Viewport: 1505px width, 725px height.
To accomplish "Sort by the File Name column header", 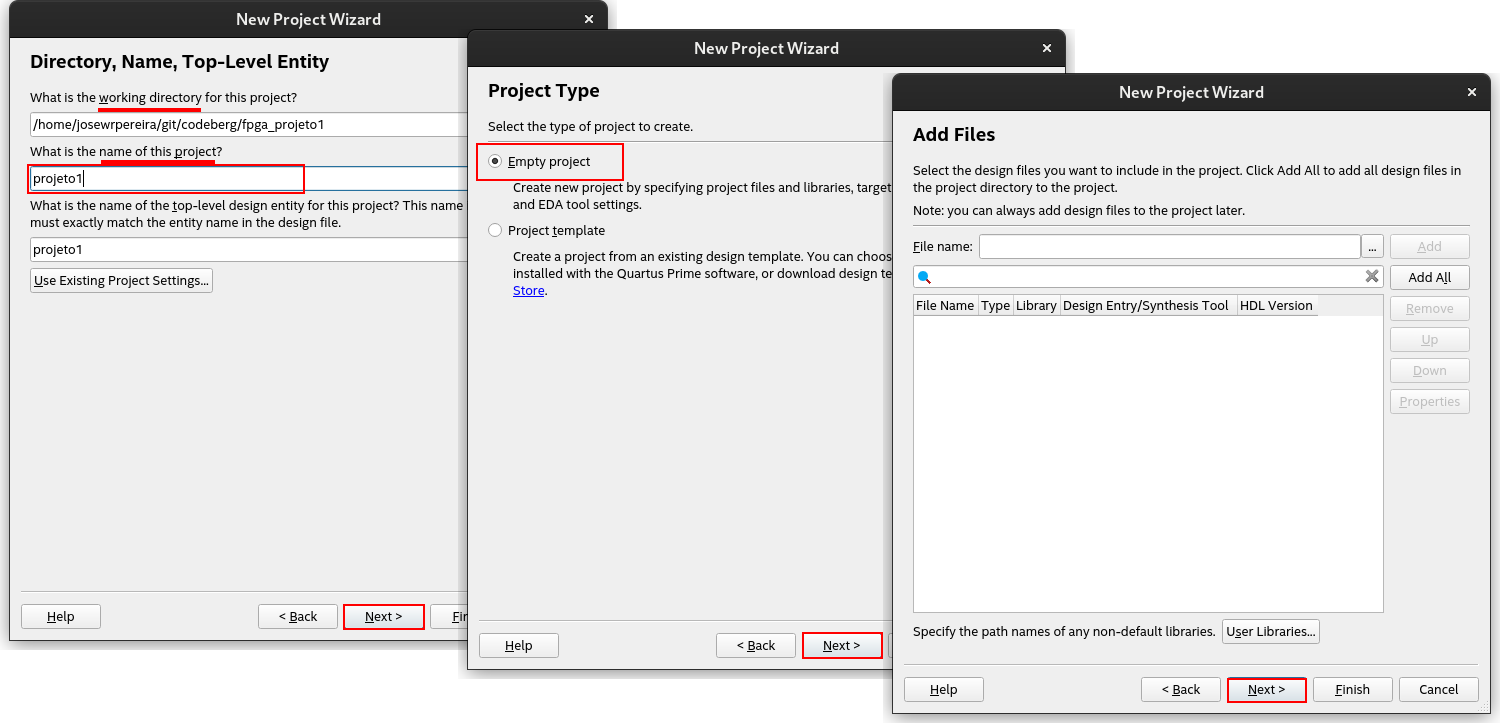I will click(945, 306).
